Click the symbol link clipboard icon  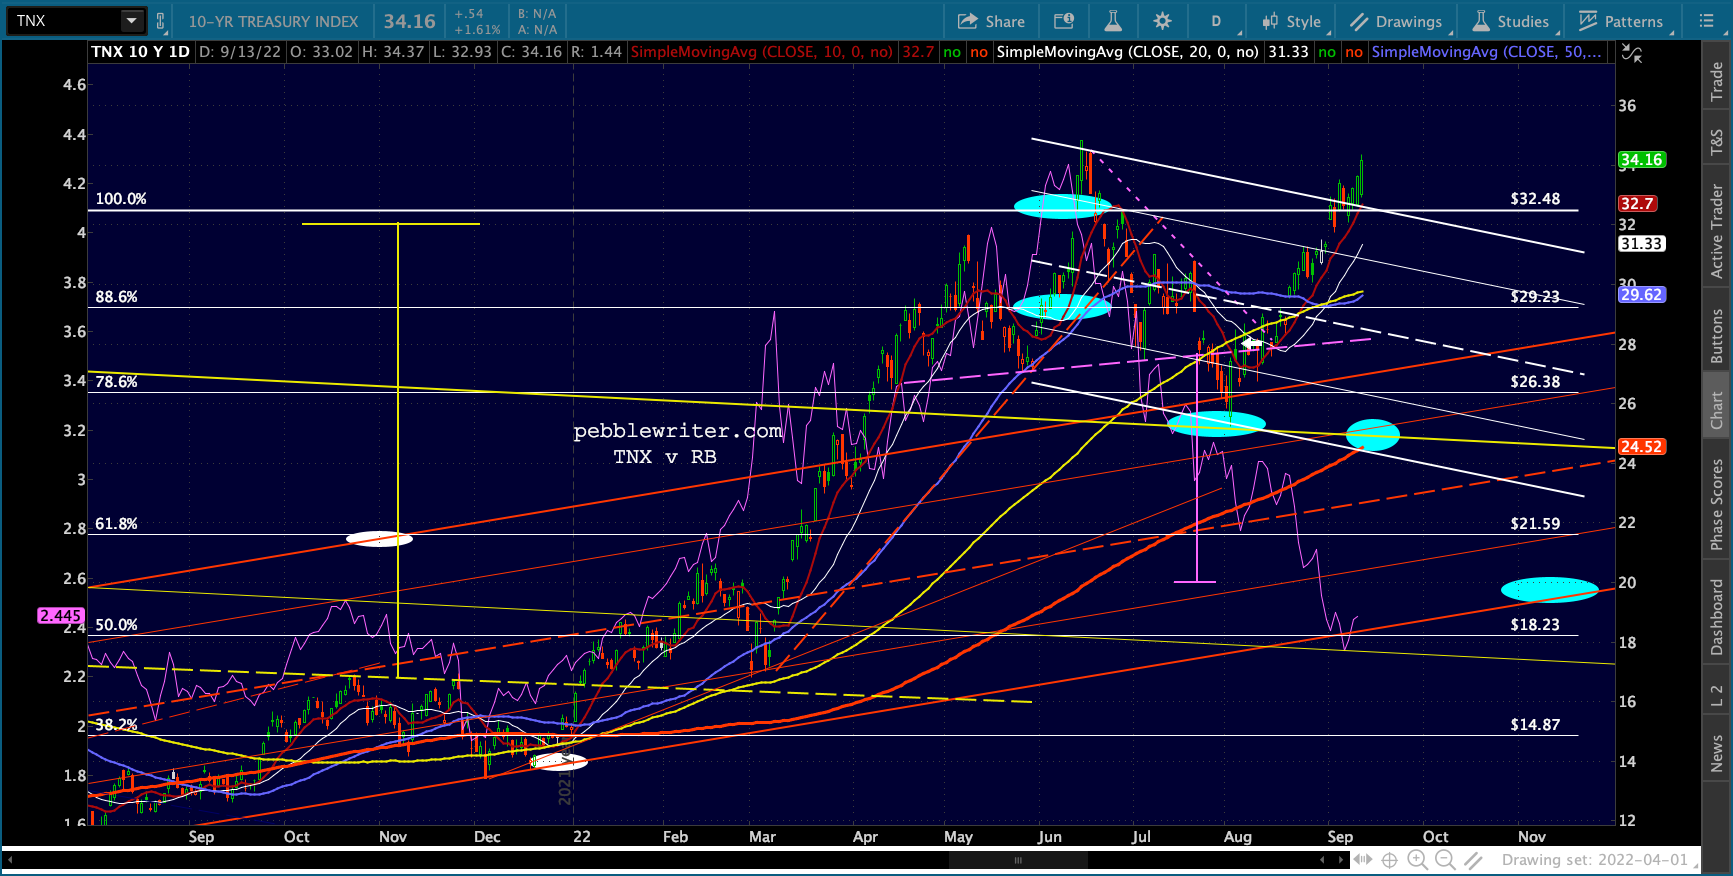tap(160, 20)
